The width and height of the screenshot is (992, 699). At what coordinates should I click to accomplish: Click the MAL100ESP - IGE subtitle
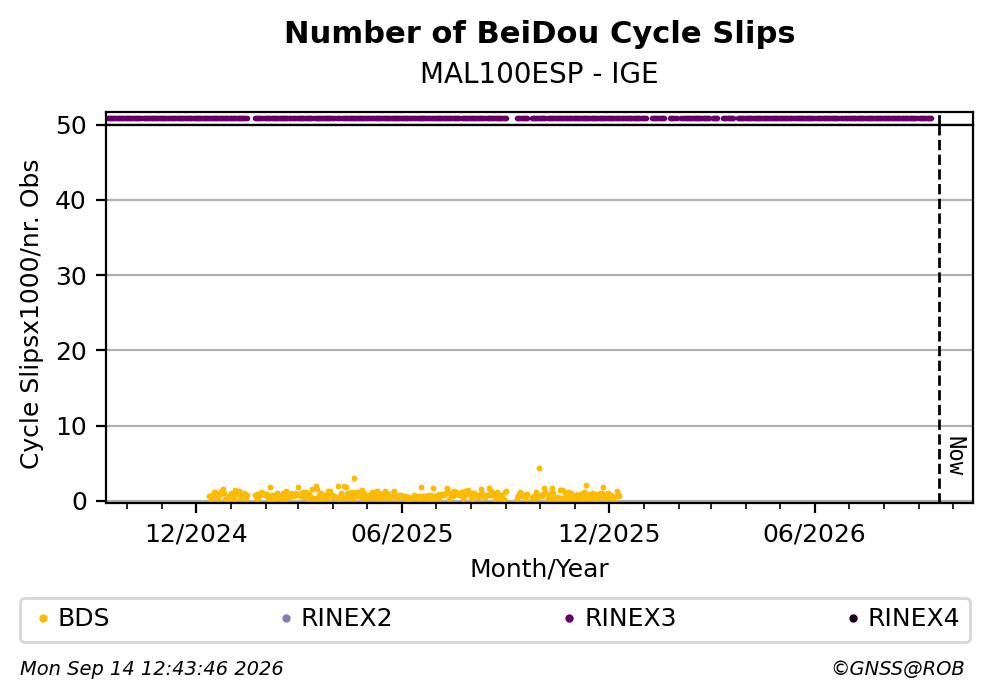tap(540, 73)
